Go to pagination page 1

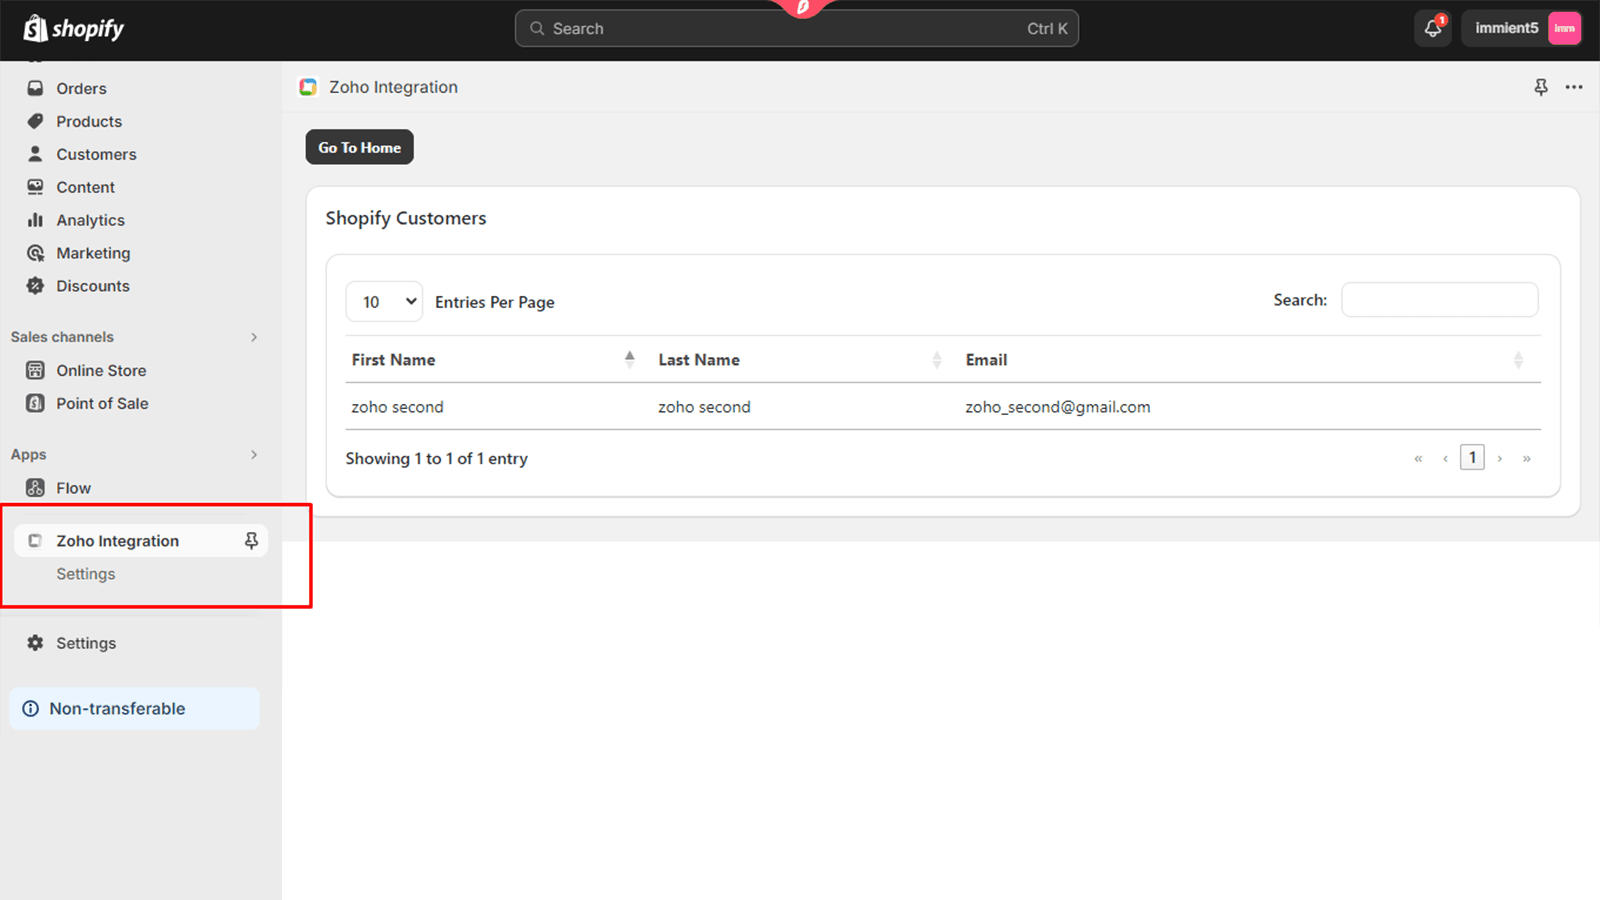click(x=1472, y=458)
